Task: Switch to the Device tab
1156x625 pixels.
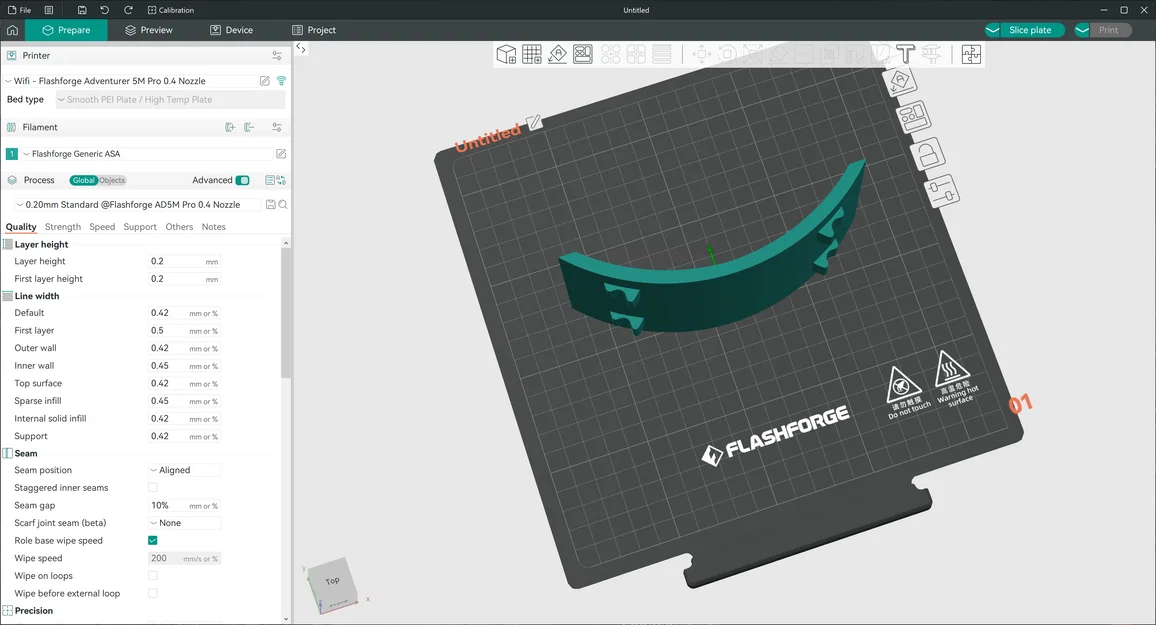Action: point(231,30)
